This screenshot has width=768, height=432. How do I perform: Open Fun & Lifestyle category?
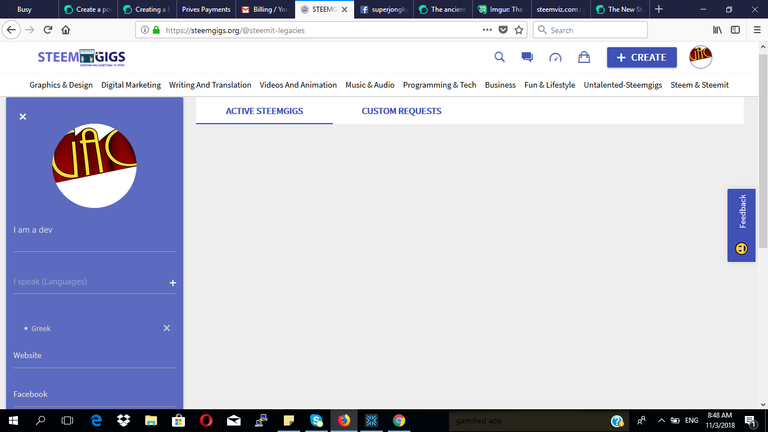tap(550, 85)
